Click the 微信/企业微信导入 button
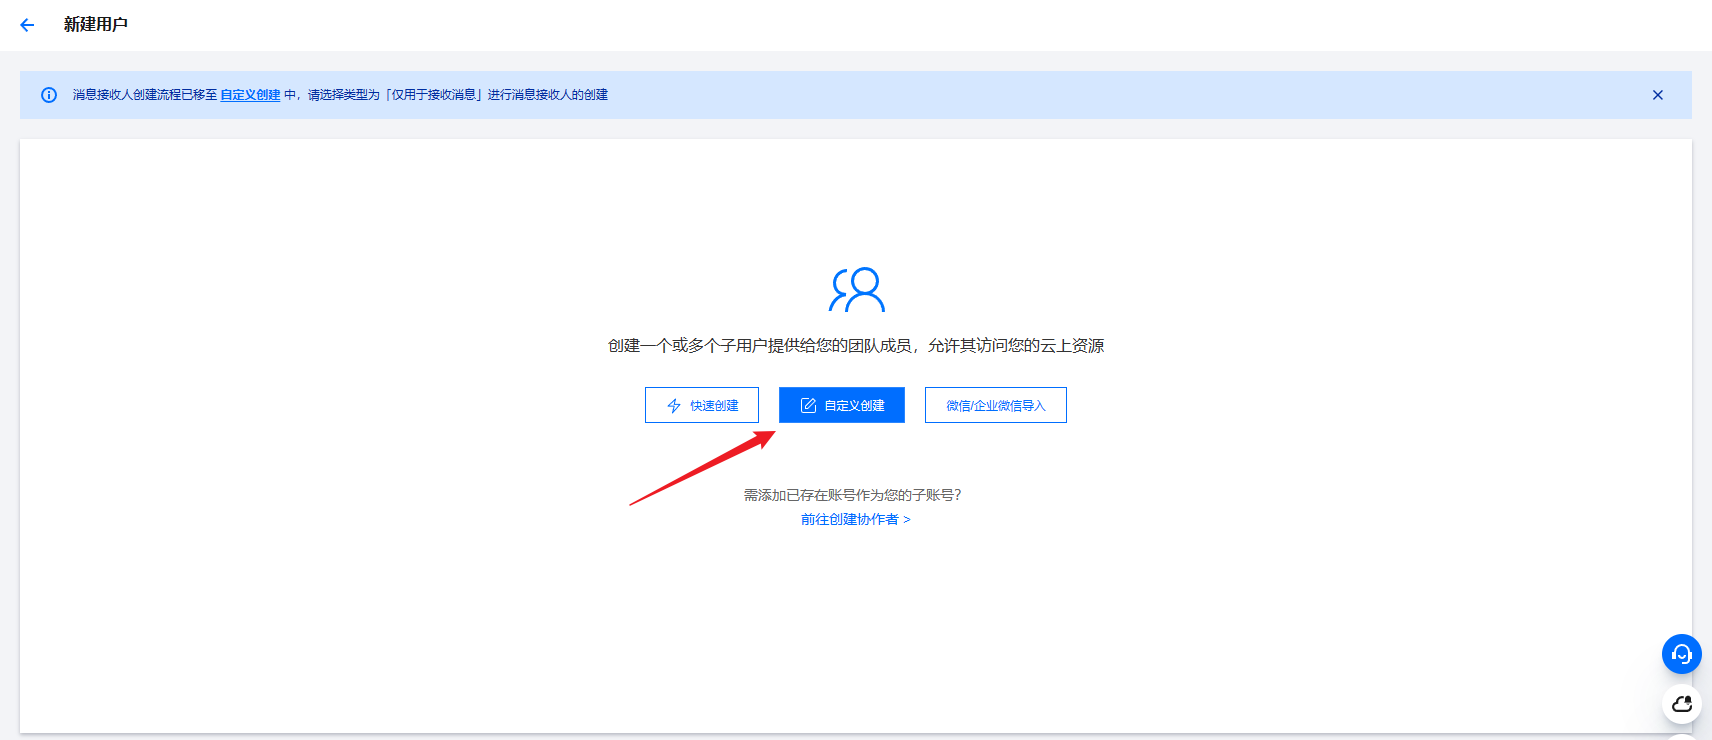The height and width of the screenshot is (740, 1712). click(x=996, y=405)
